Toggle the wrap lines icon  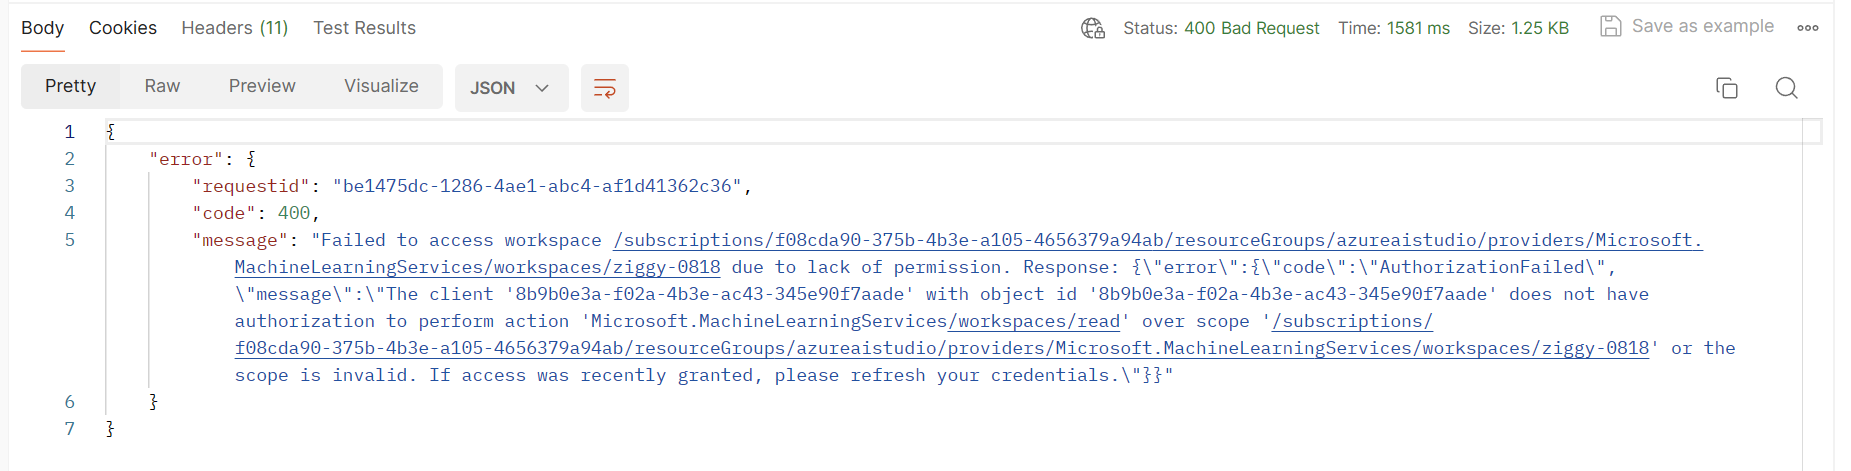click(x=605, y=88)
